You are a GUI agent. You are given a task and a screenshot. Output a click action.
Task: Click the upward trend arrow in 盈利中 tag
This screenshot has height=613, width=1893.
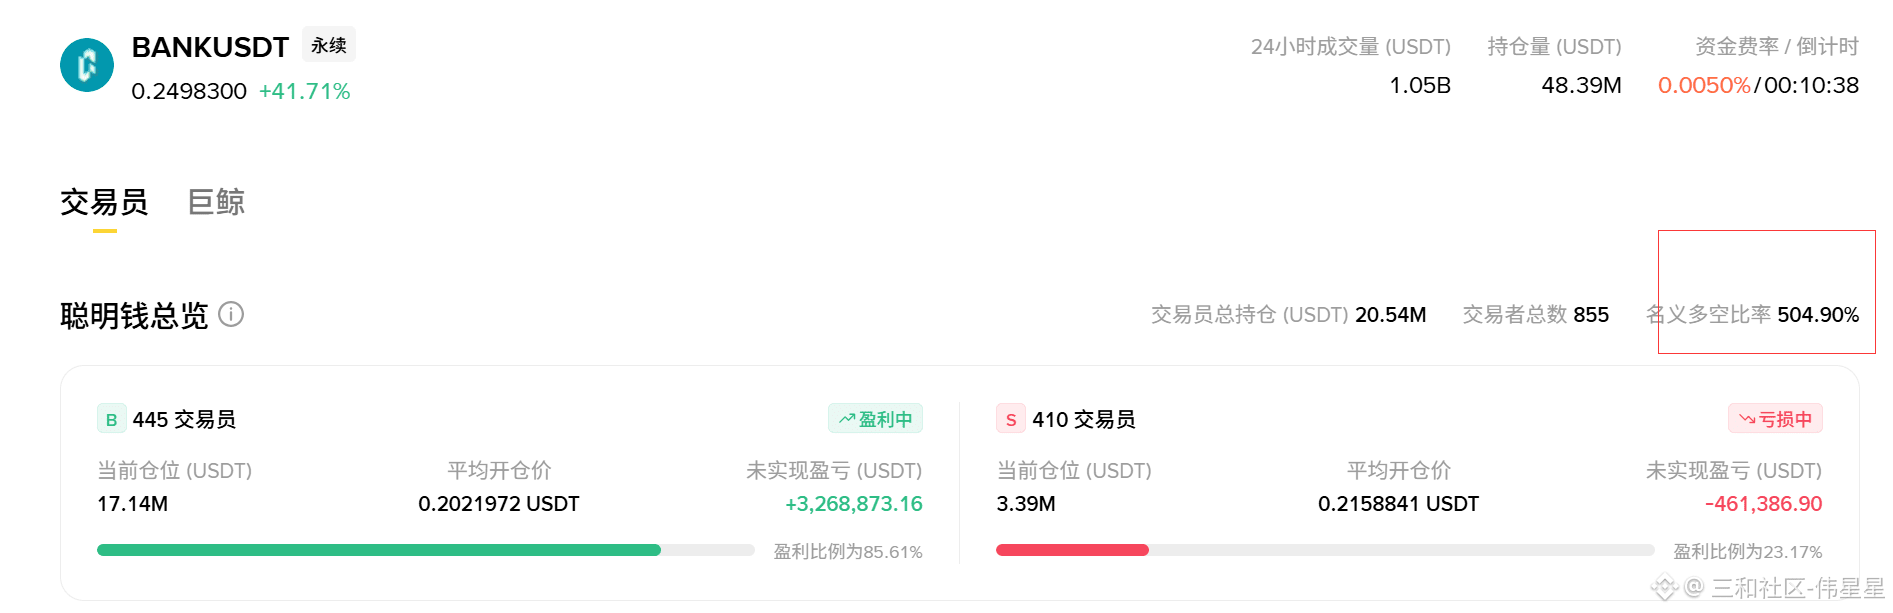tap(847, 419)
